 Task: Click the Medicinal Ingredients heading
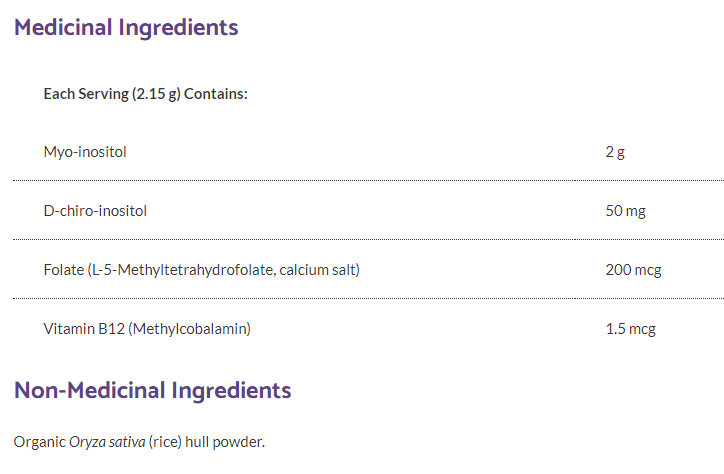[x=126, y=27]
